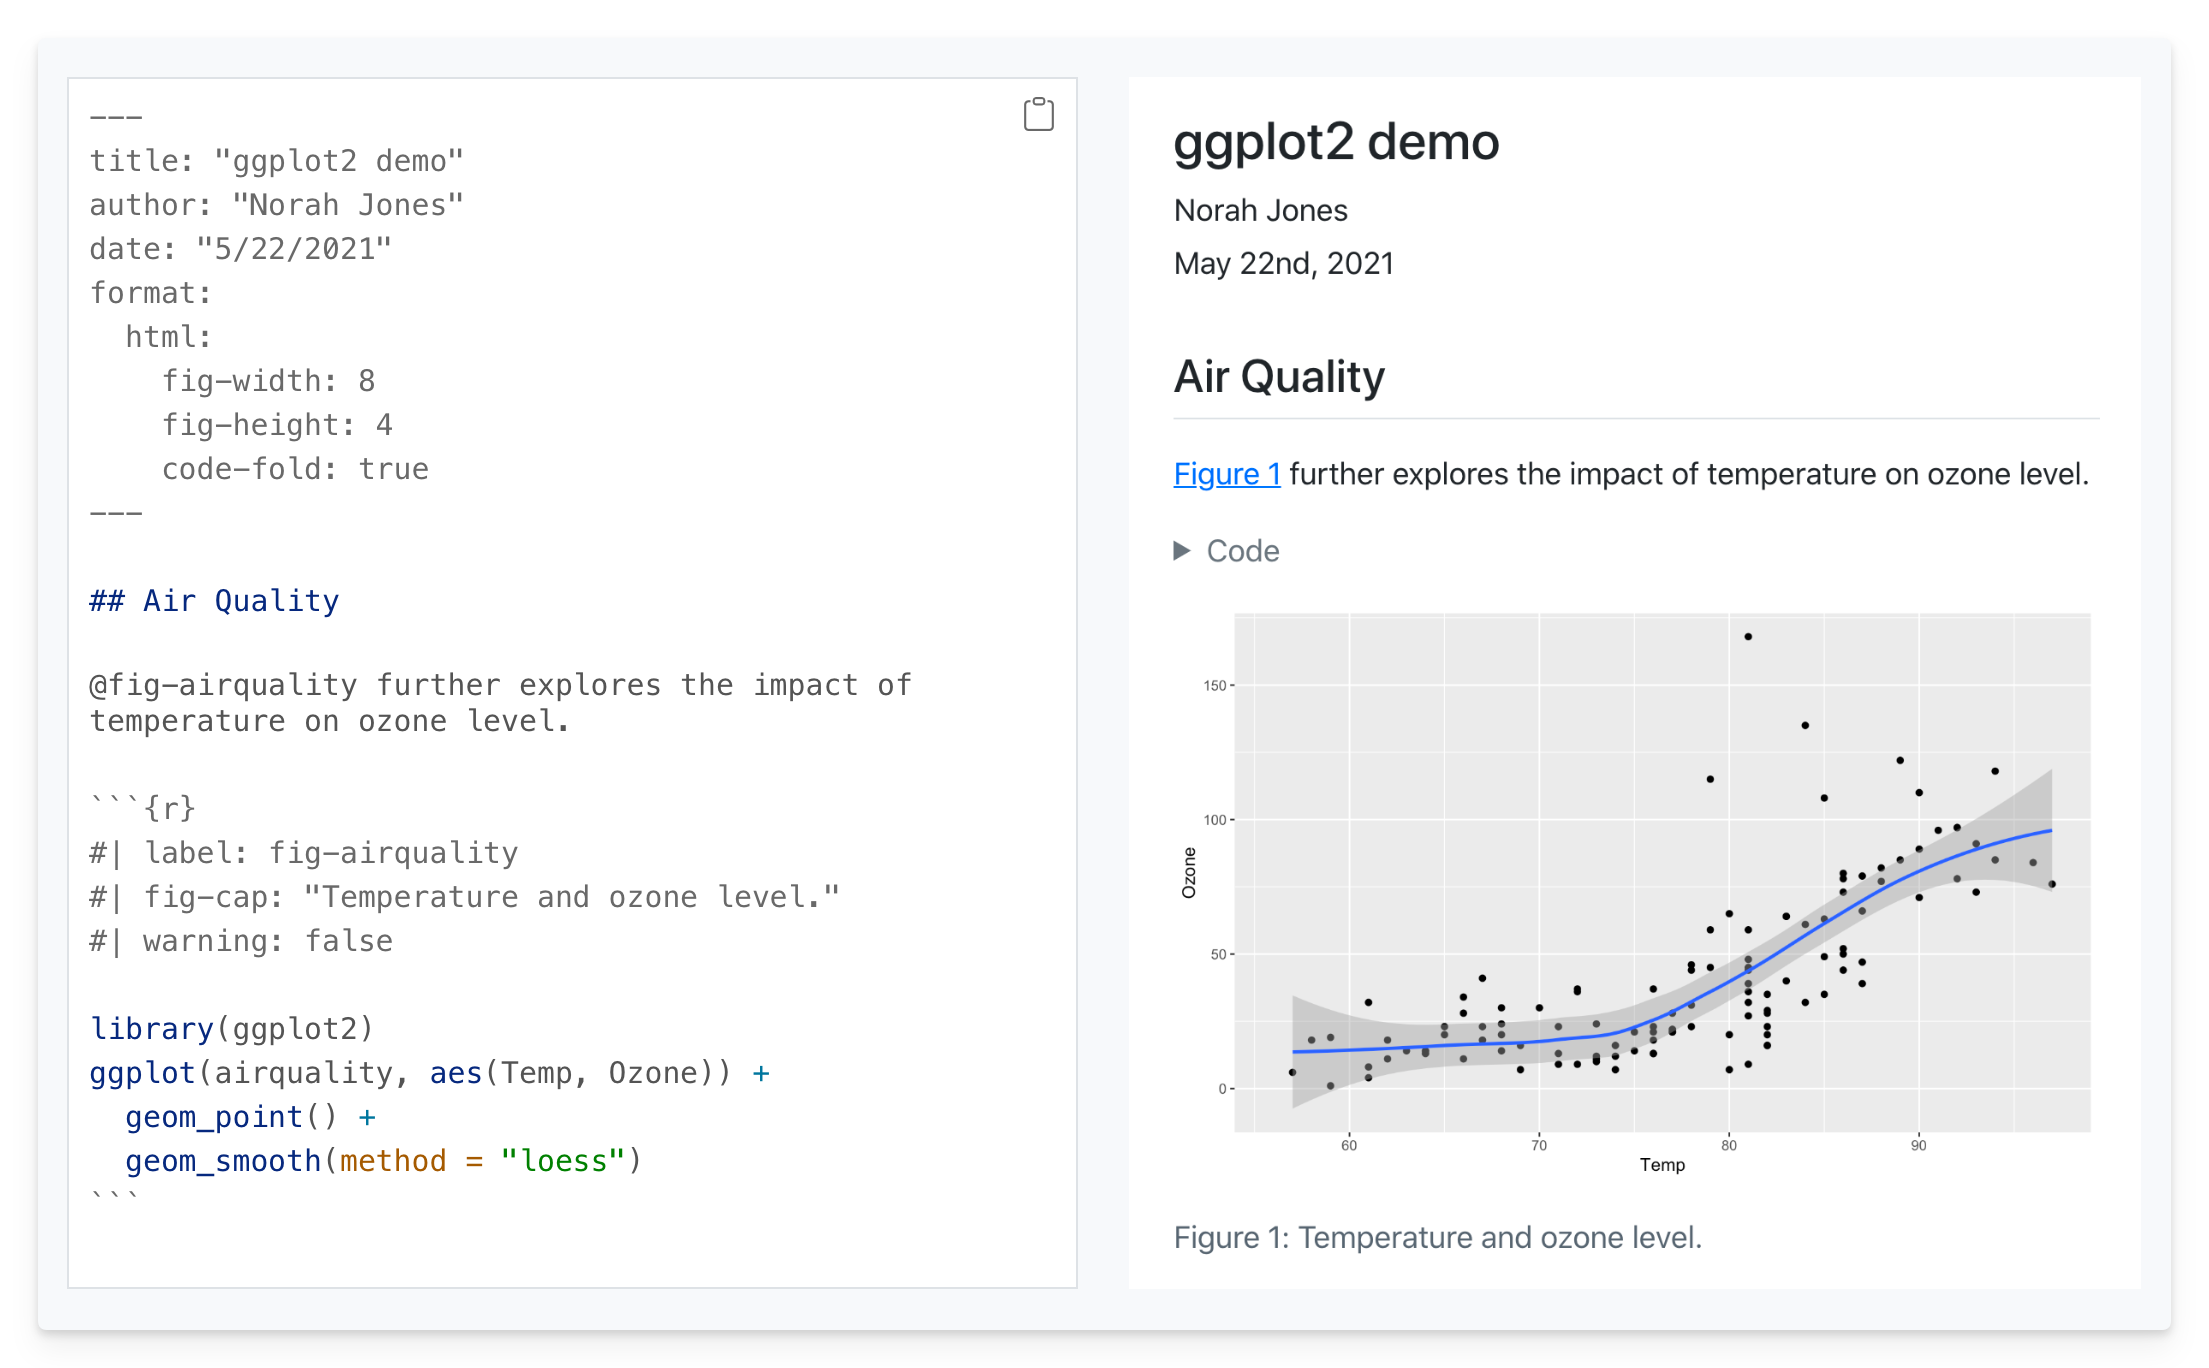Click the "Temp" x-axis label on plot
The width and height of the screenshot is (2209, 1368).
[1662, 1165]
